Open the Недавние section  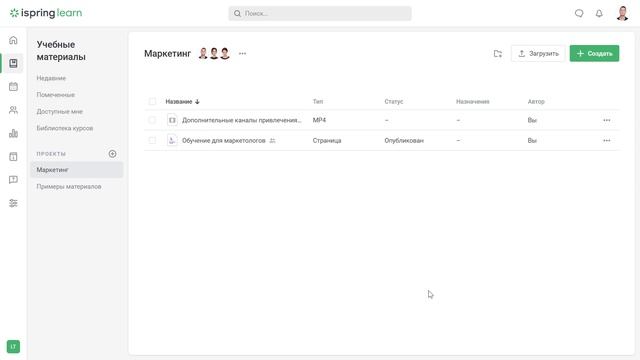[x=51, y=78]
